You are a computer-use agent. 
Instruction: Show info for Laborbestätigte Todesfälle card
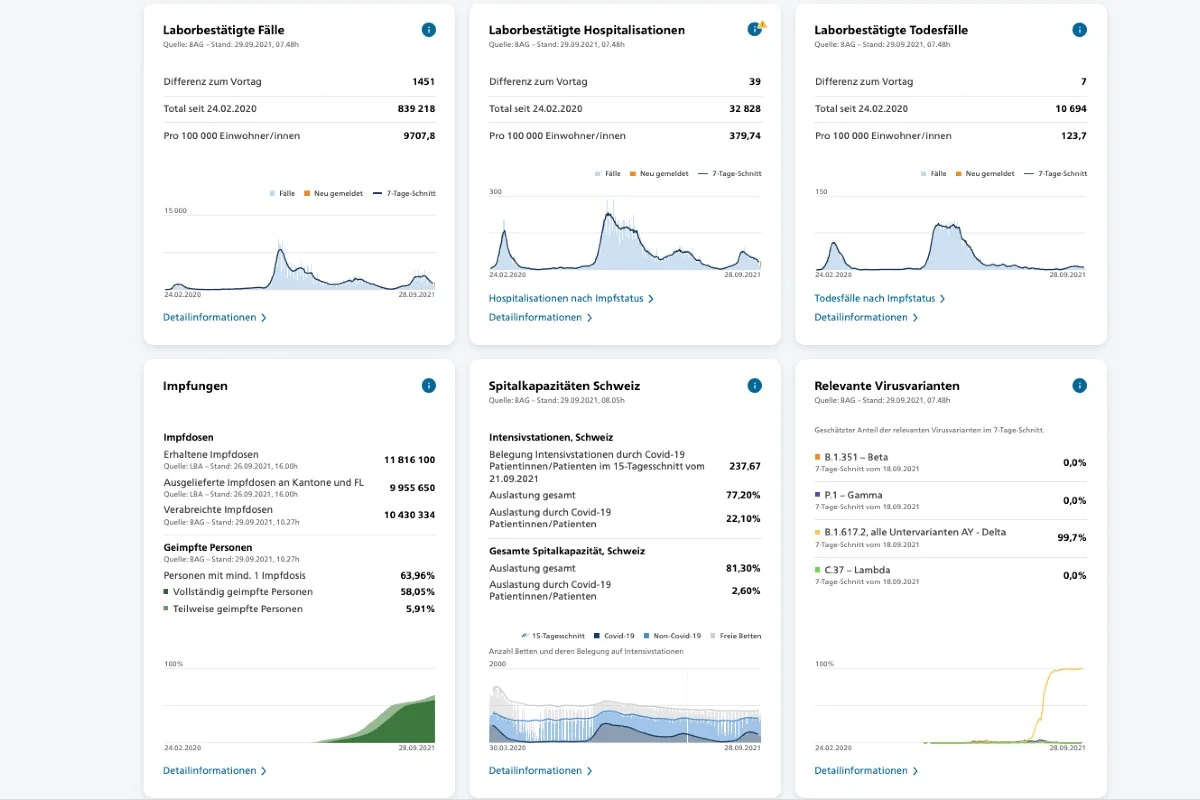point(1080,30)
